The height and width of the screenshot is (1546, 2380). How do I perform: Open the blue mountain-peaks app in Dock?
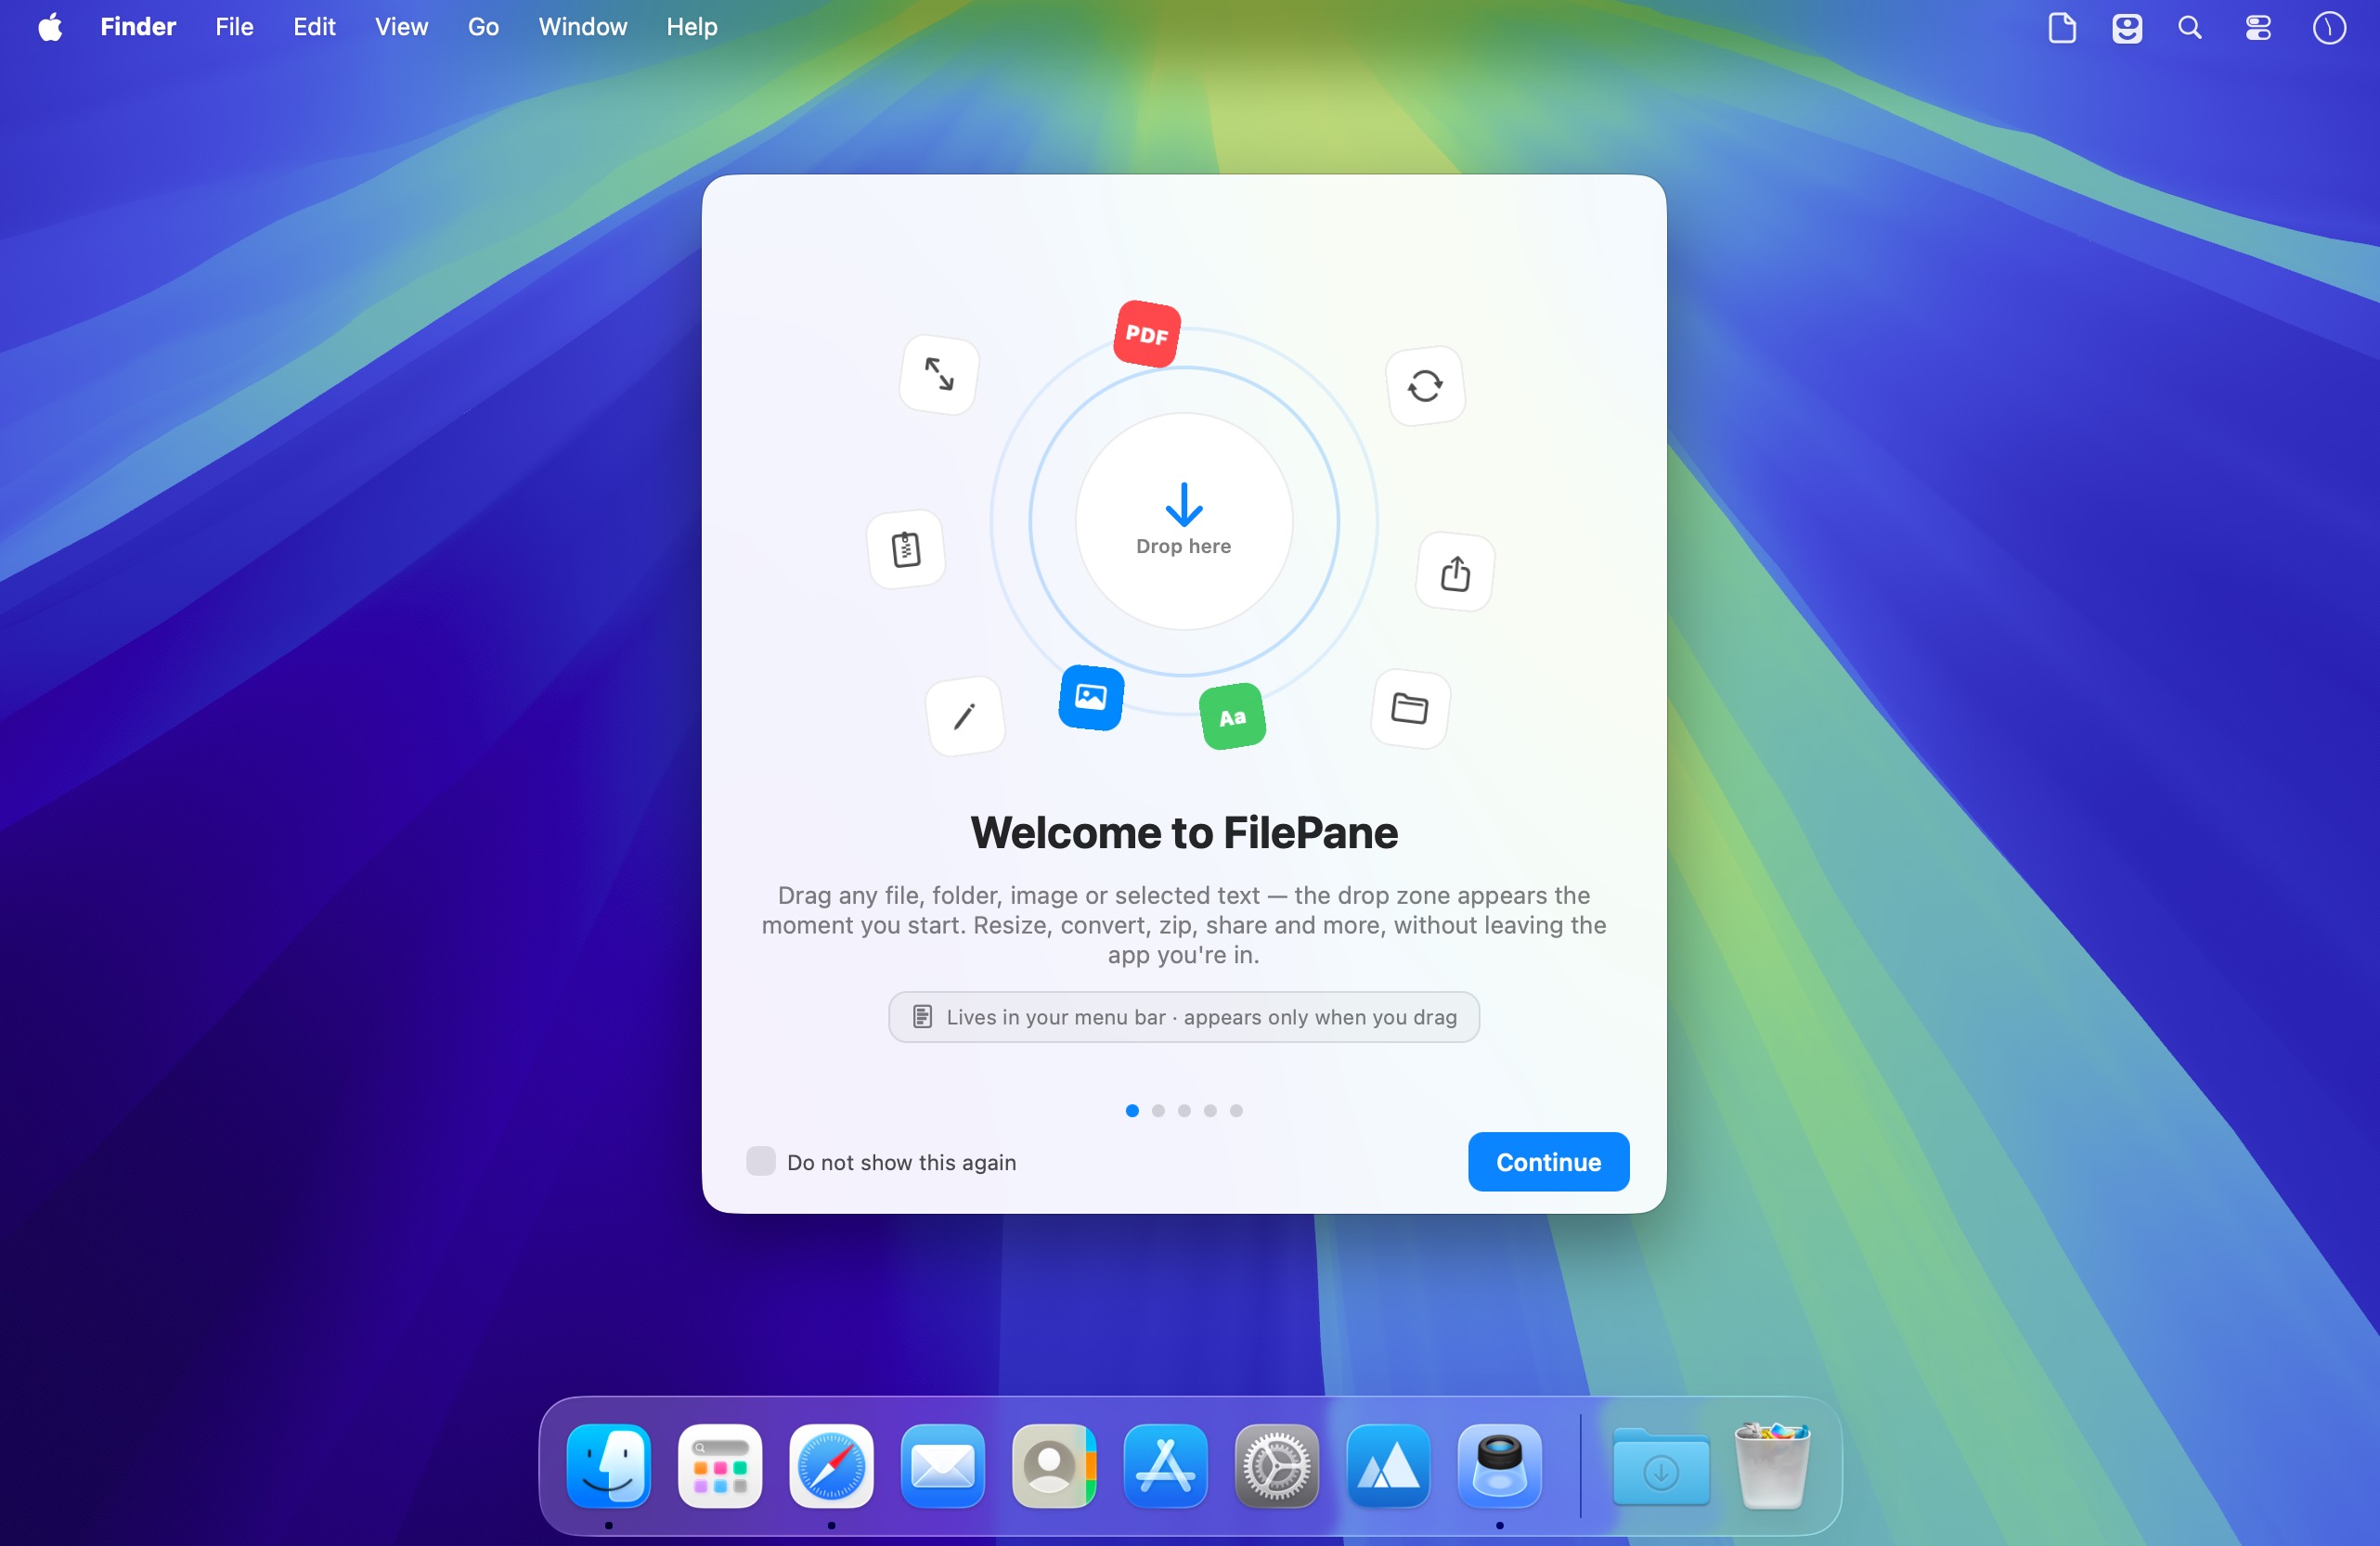coord(1388,1465)
